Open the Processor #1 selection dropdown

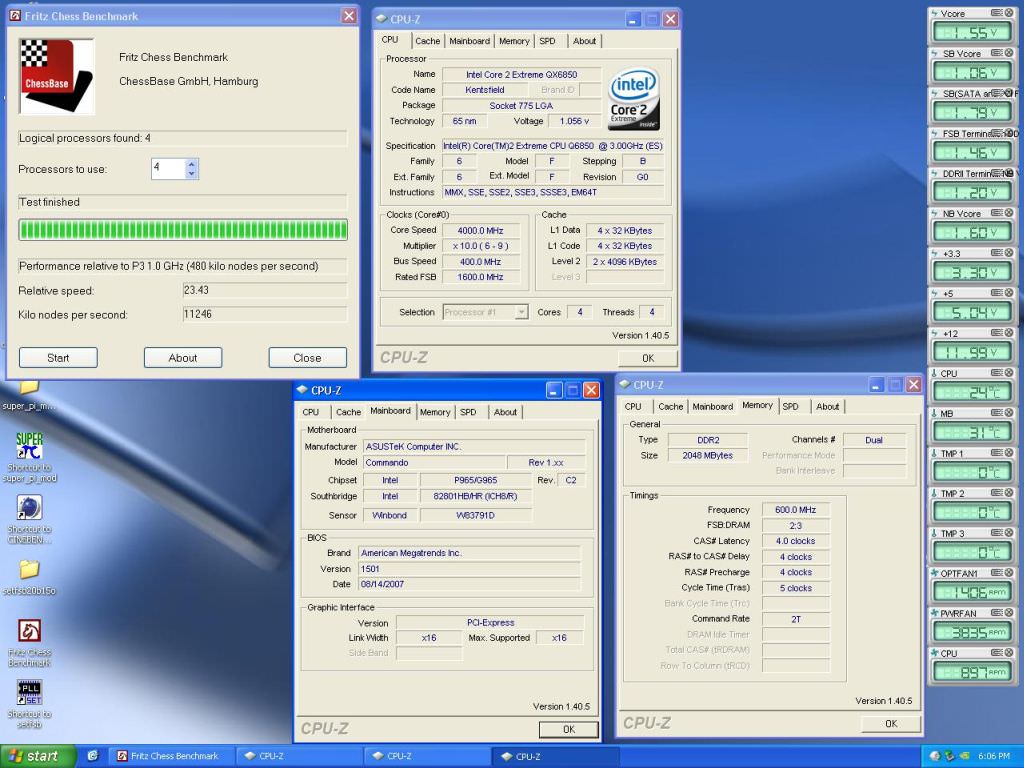[521, 312]
